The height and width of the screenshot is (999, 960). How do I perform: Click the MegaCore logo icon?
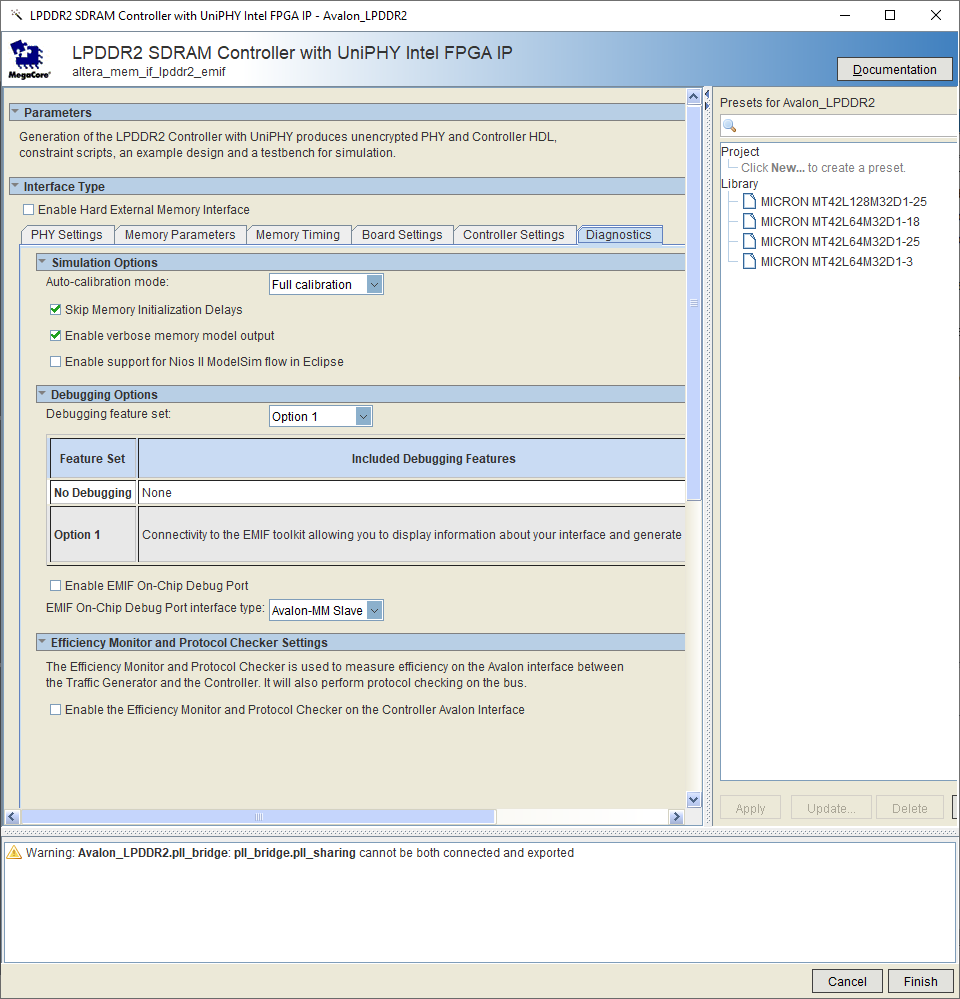click(x=29, y=59)
